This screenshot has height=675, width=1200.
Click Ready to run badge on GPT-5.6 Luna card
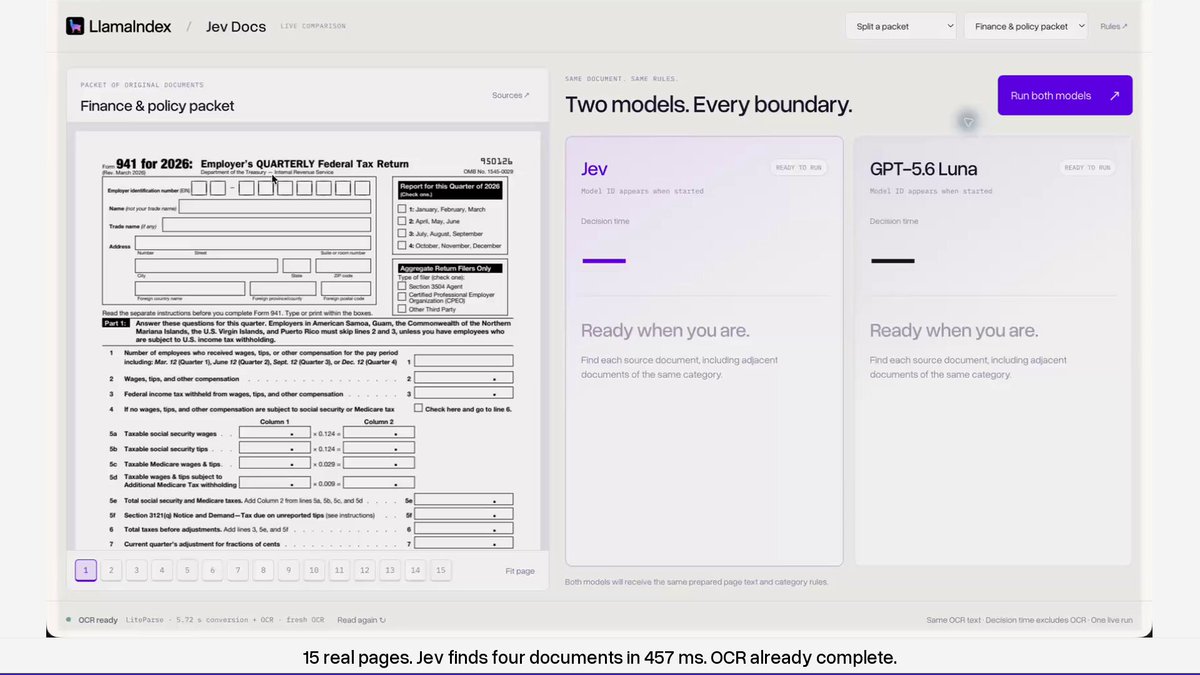click(1087, 167)
